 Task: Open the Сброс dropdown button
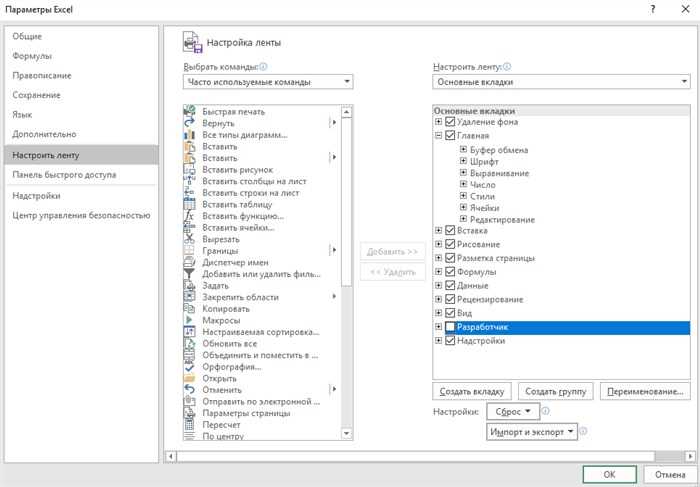pyautogui.click(x=513, y=412)
